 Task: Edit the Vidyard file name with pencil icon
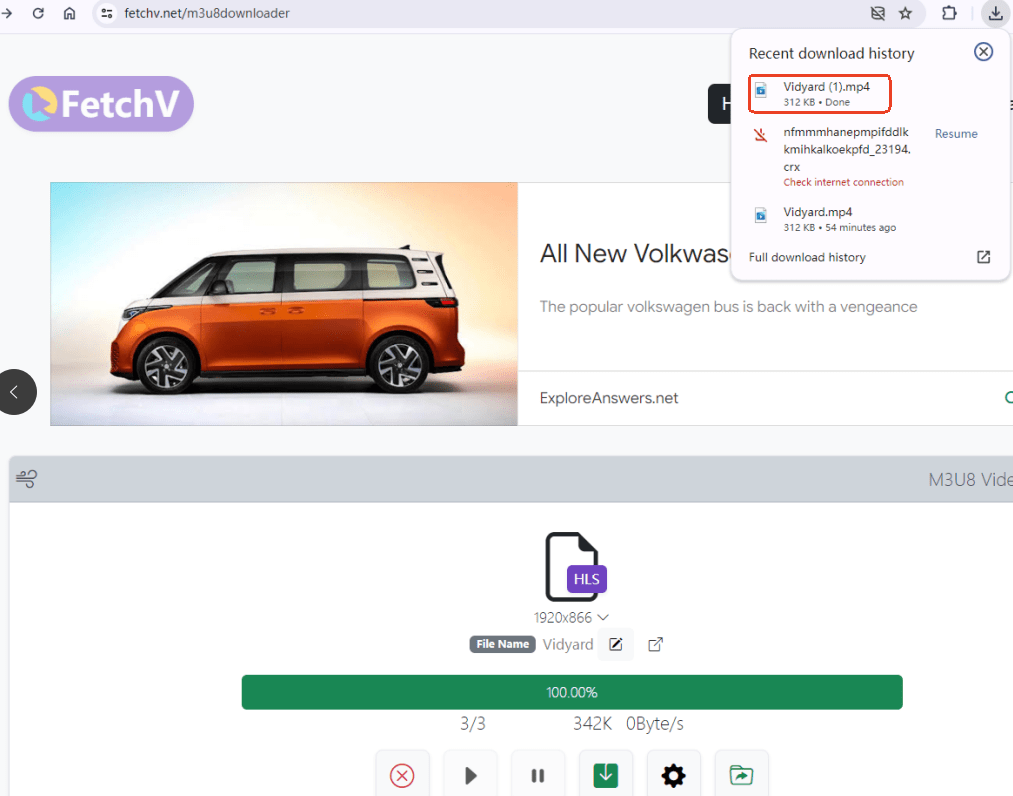tap(616, 645)
